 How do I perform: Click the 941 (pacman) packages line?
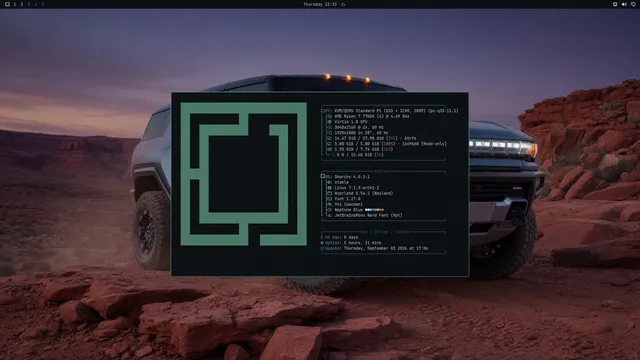click(x=348, y=204)
